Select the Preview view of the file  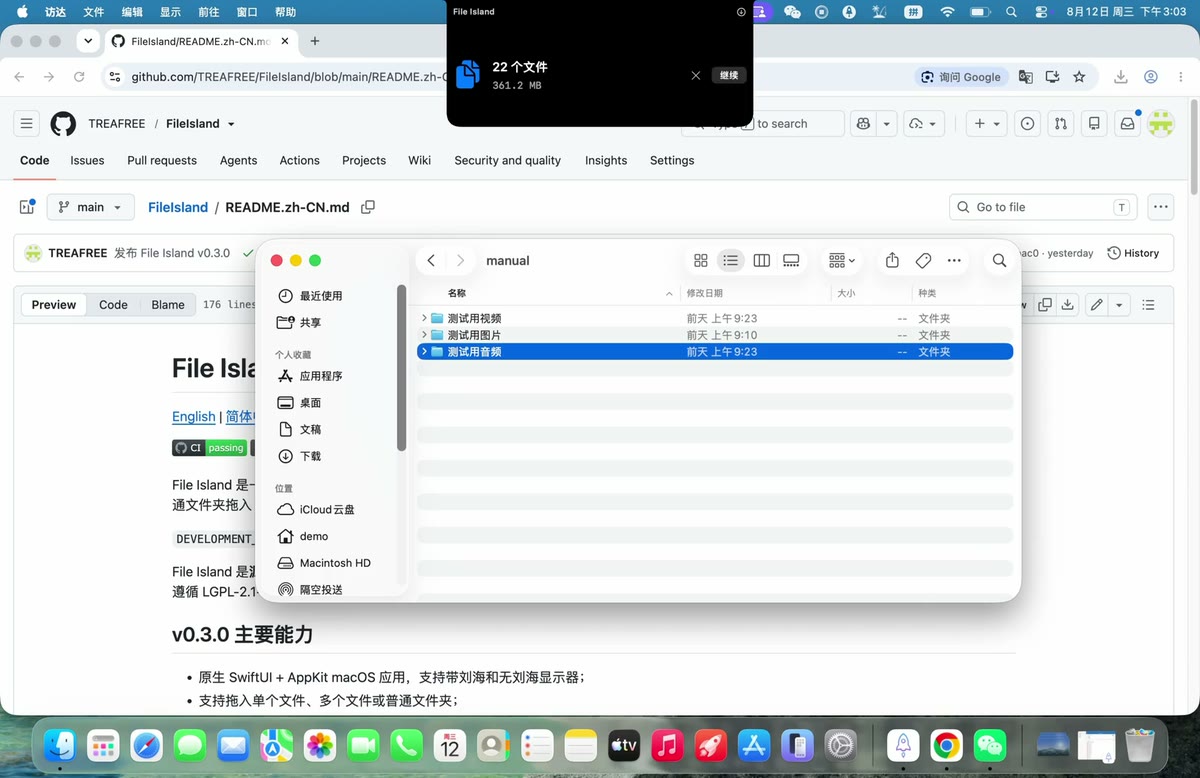point(54,305)
